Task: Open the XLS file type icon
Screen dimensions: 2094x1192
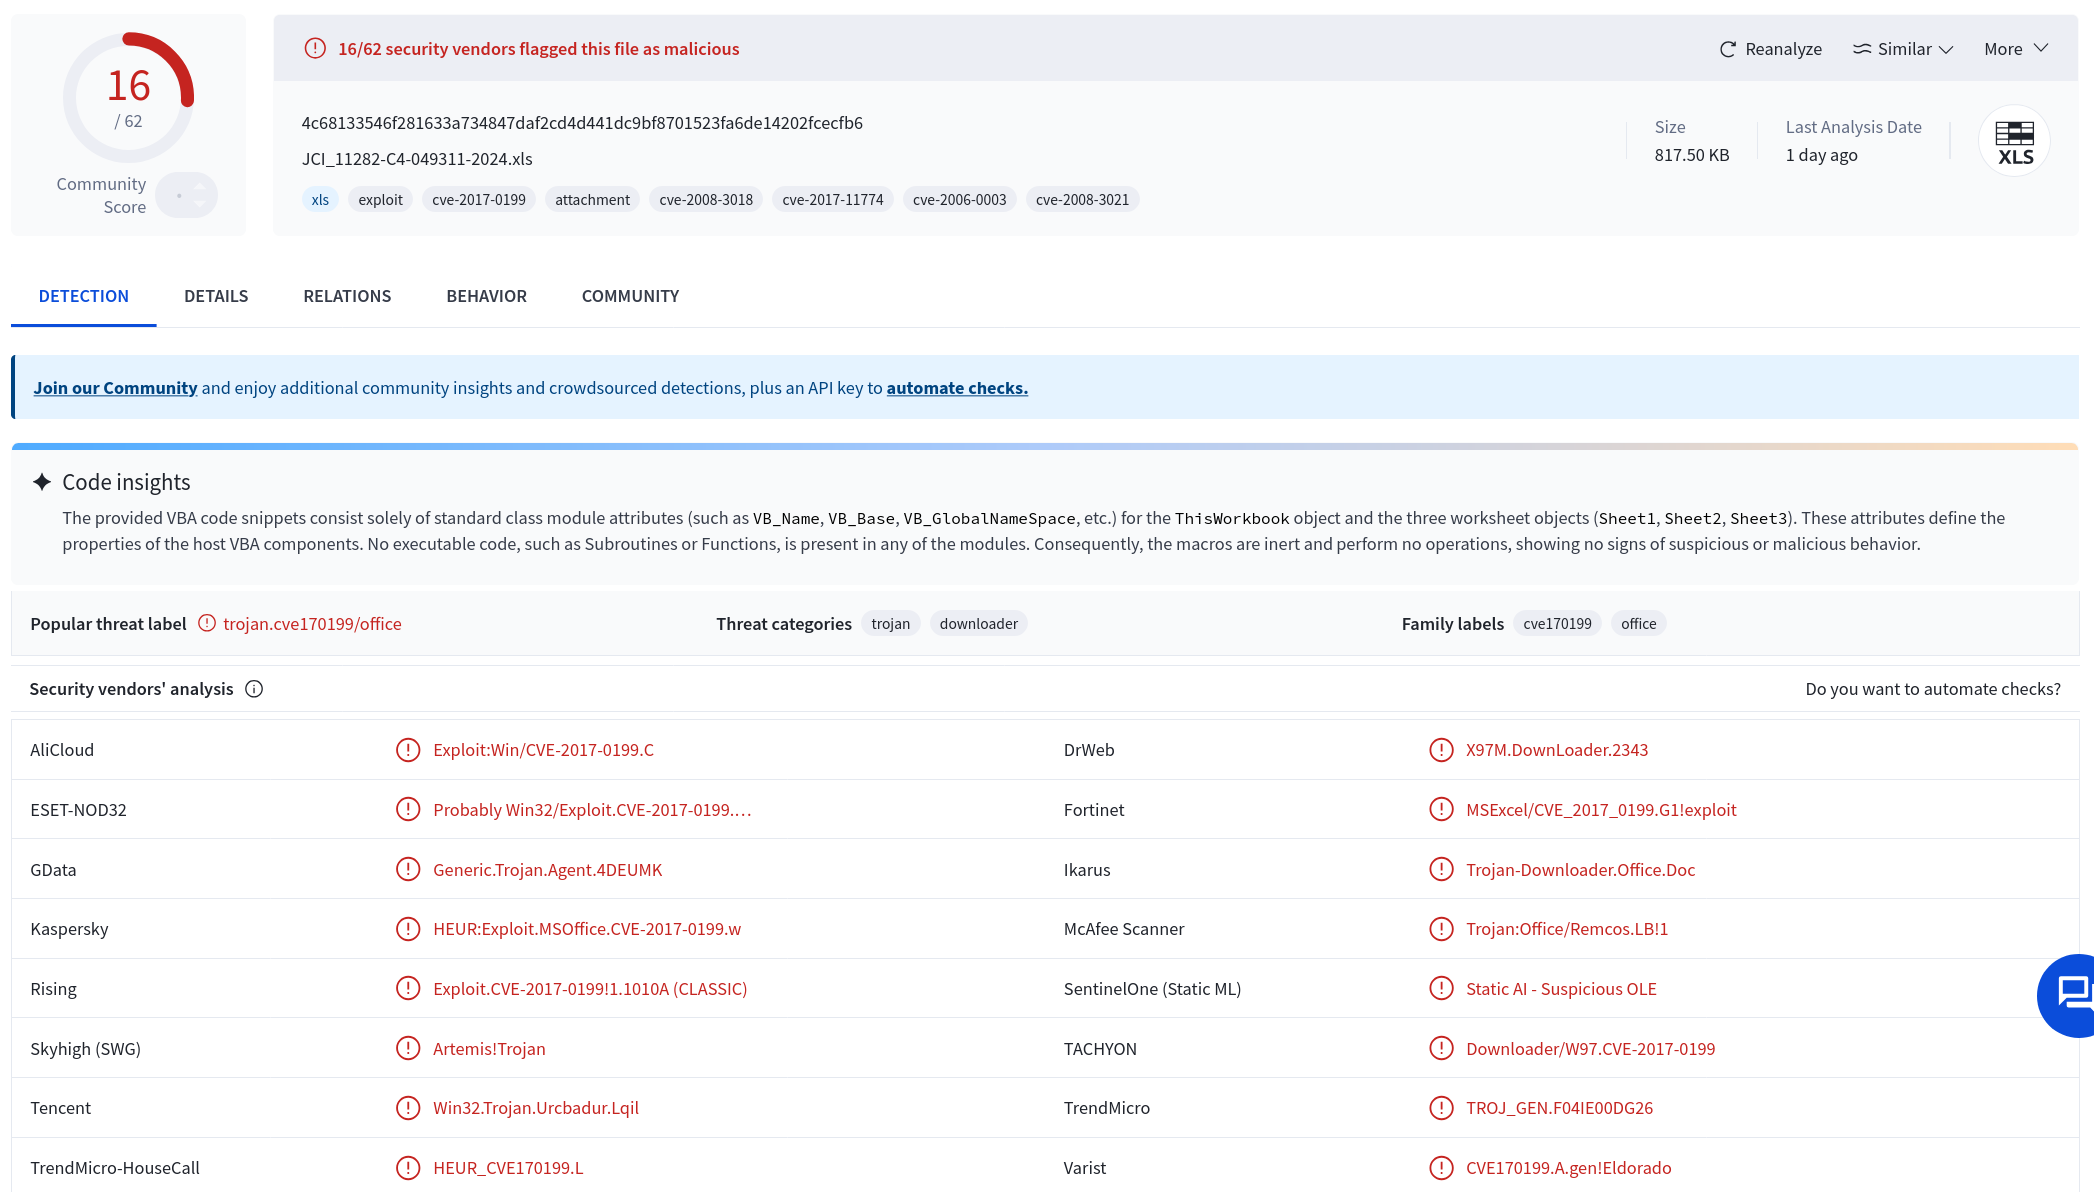Action: 2014,141
